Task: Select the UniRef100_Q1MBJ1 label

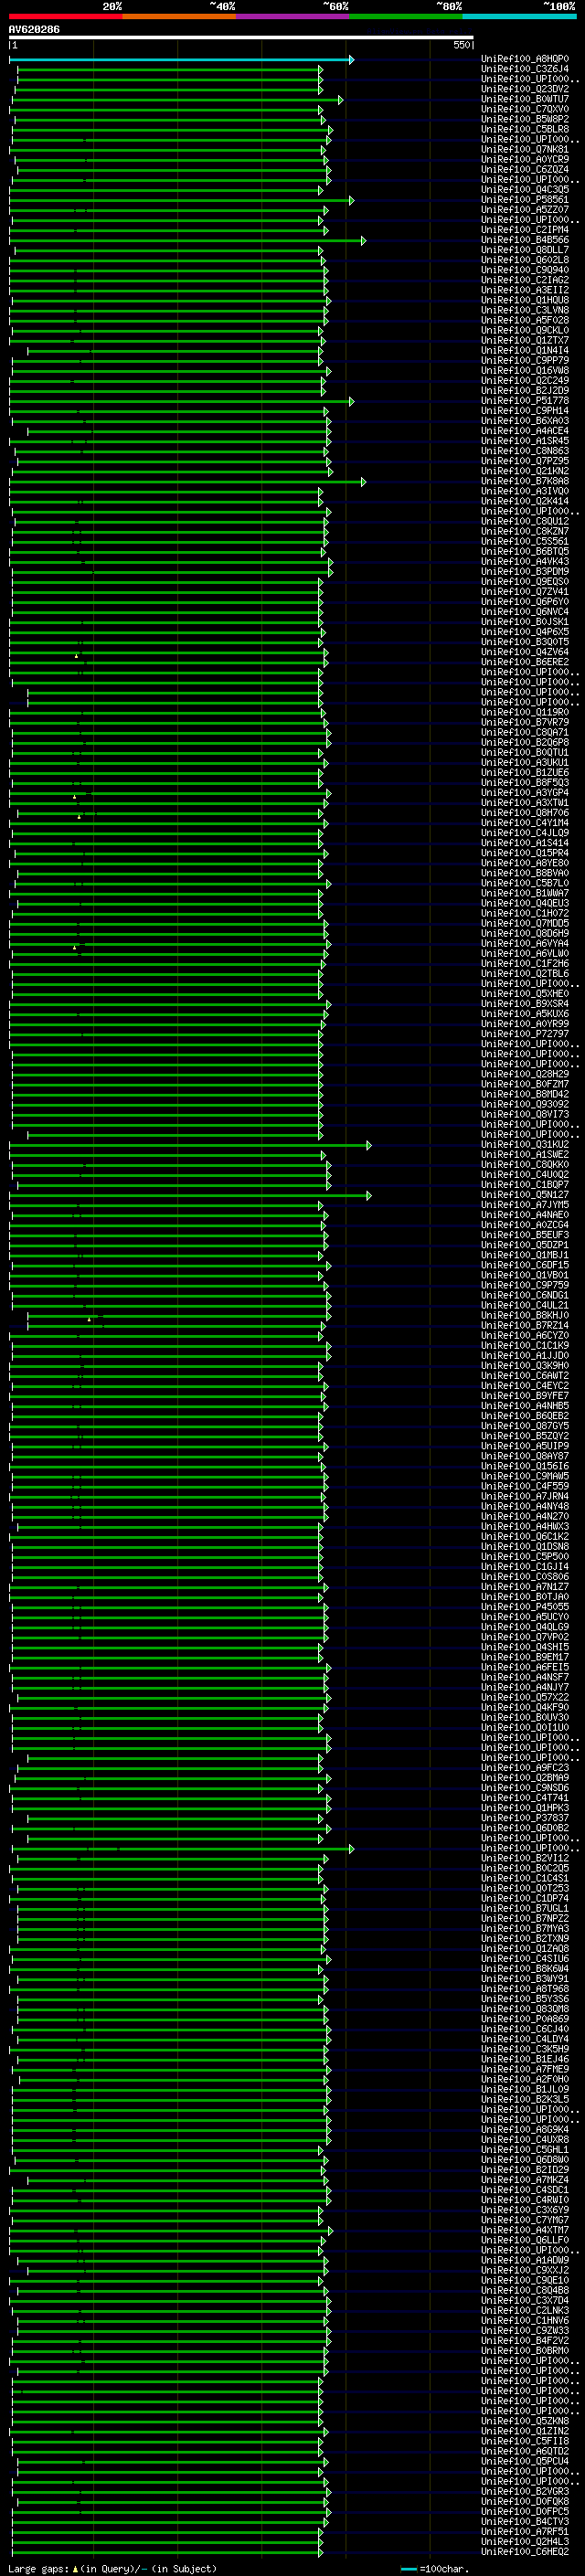Action: (x=525, y=1255)
